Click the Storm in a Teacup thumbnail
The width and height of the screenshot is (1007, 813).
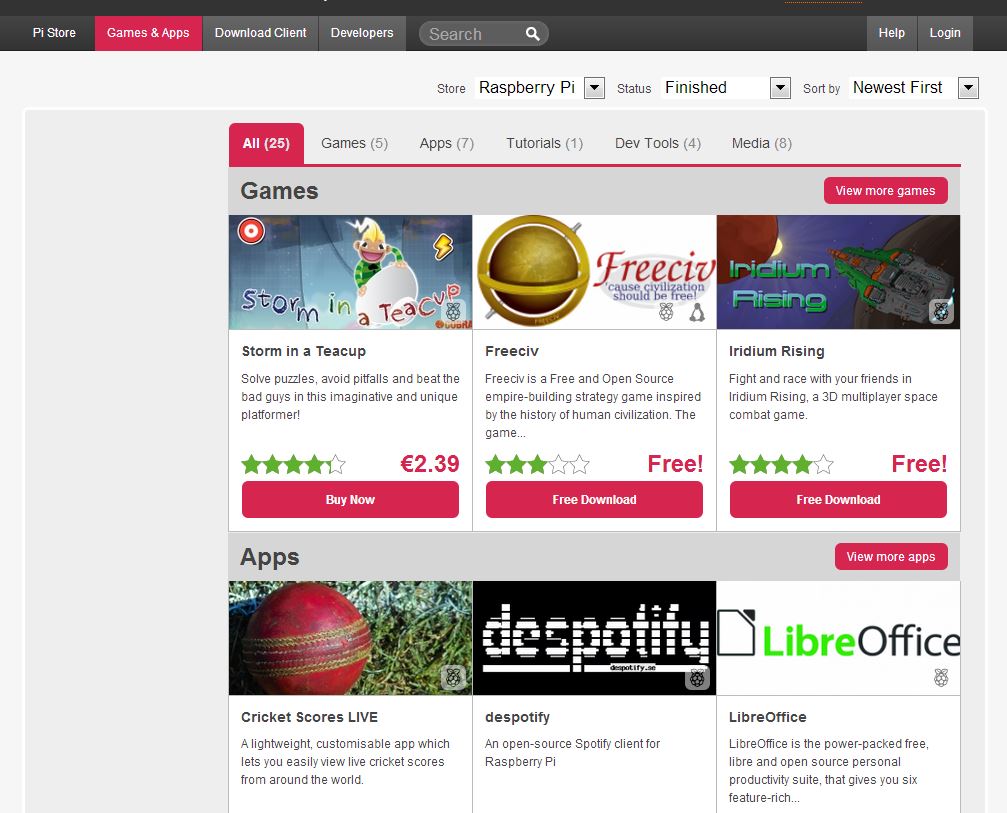351,272
